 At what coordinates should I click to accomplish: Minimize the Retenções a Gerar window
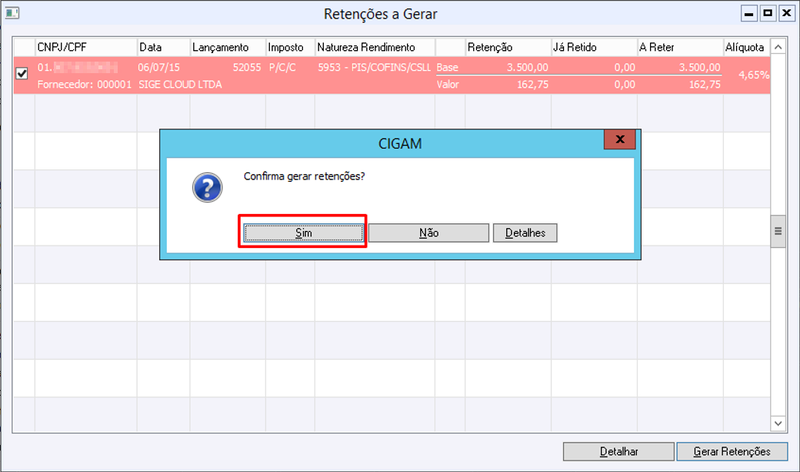(749, 14)
